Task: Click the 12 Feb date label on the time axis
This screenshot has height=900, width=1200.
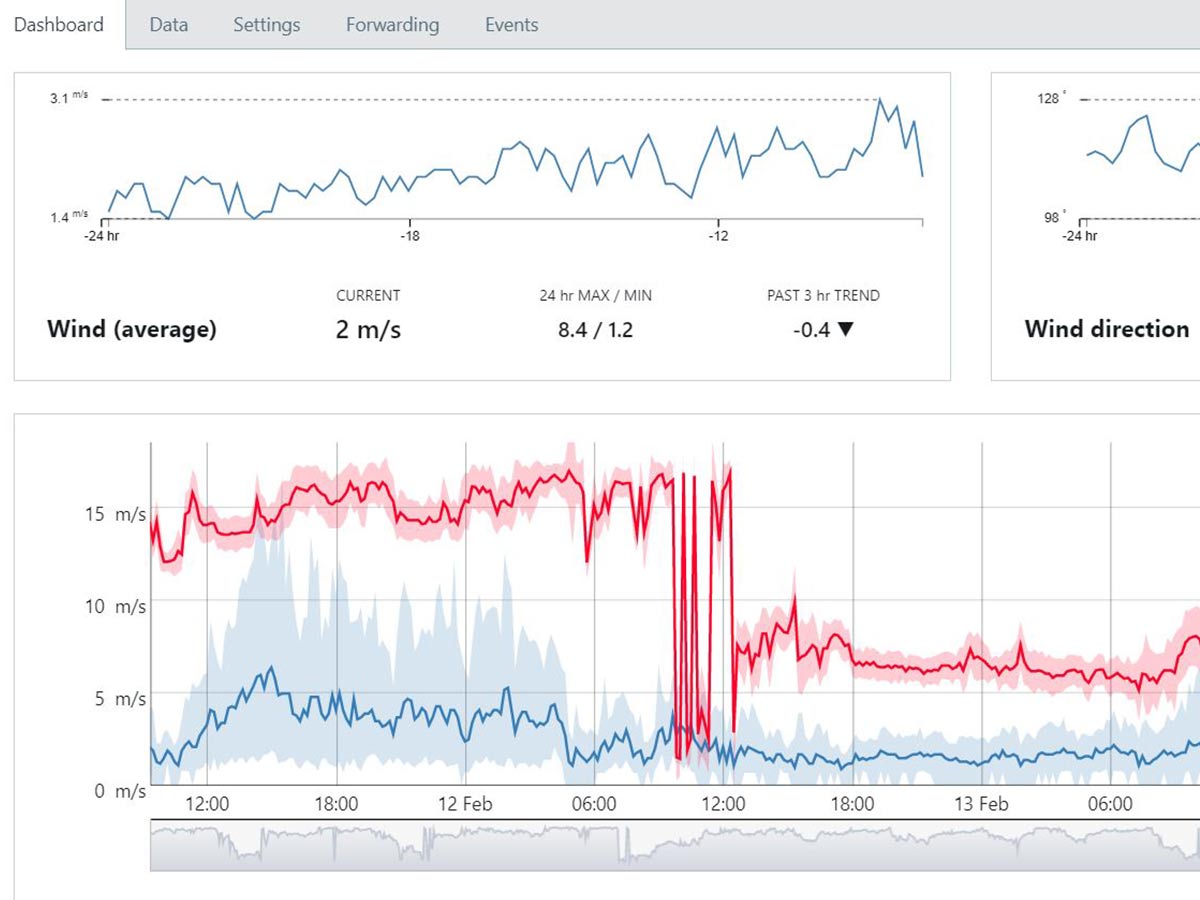Action: (464, 804)
